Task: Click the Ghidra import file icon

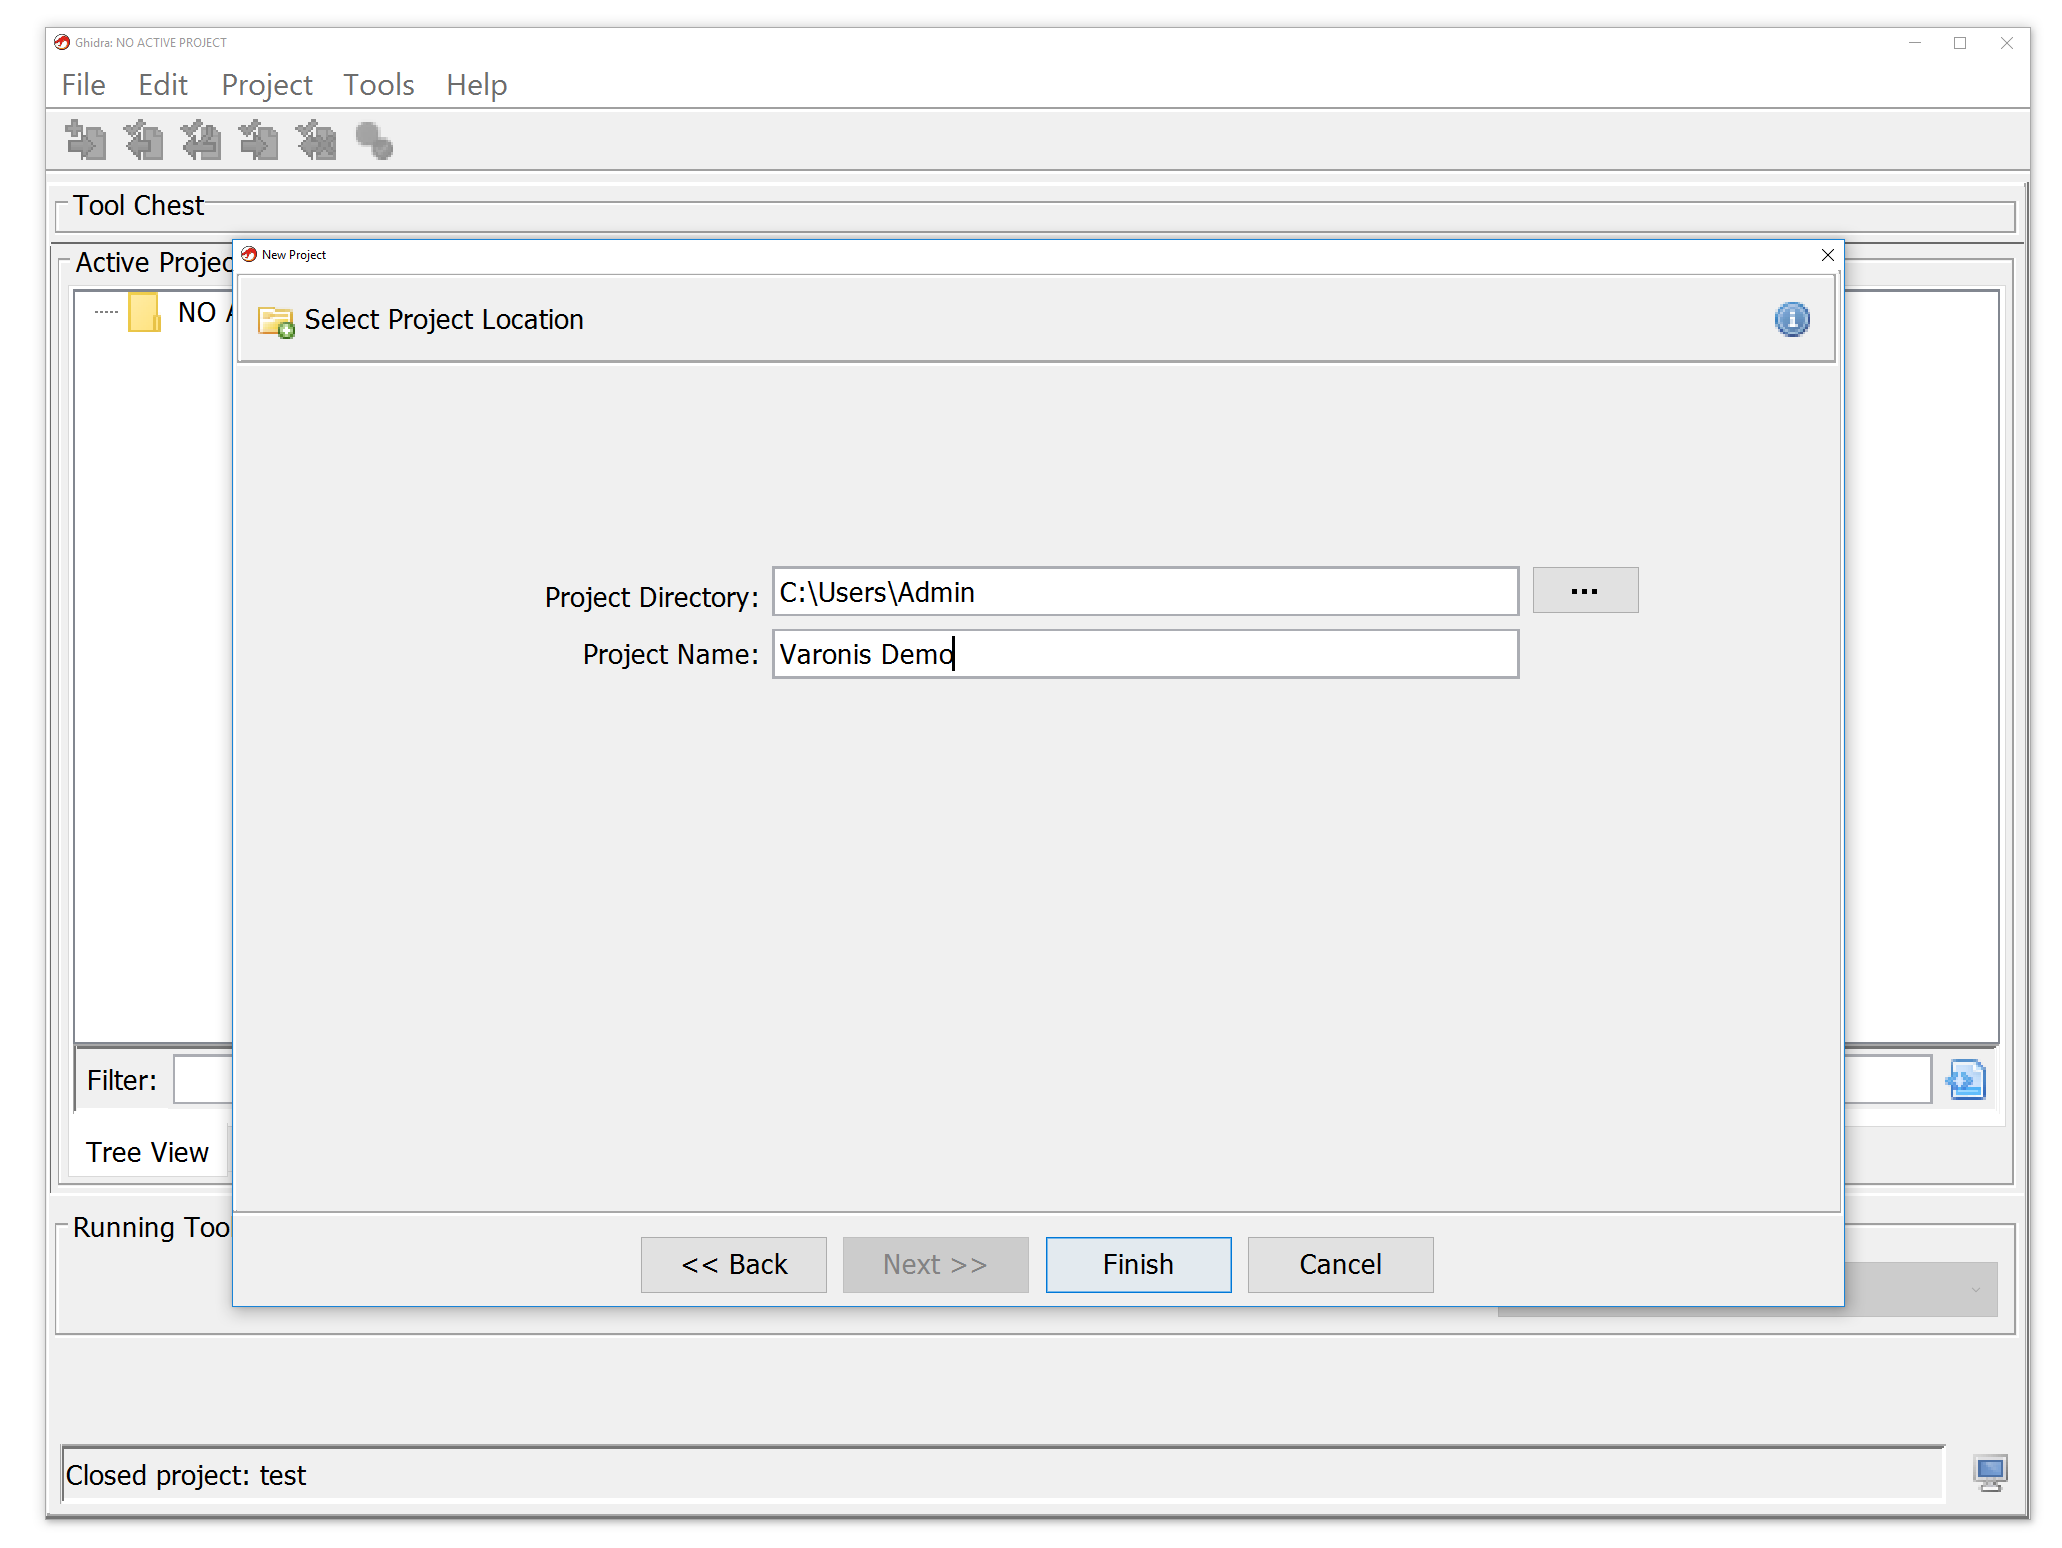Action: click(86, 141)
